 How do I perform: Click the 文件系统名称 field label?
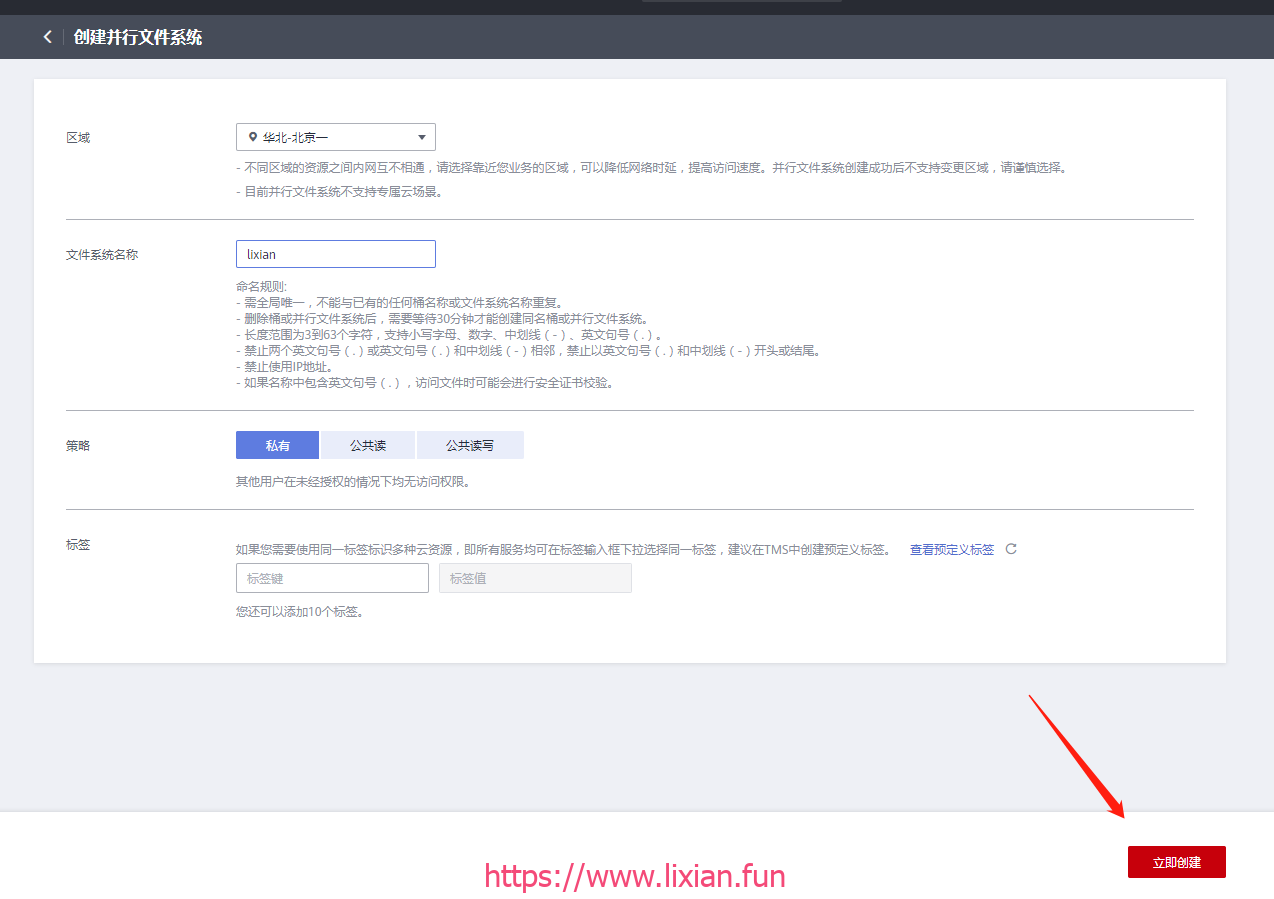(102, 255)
